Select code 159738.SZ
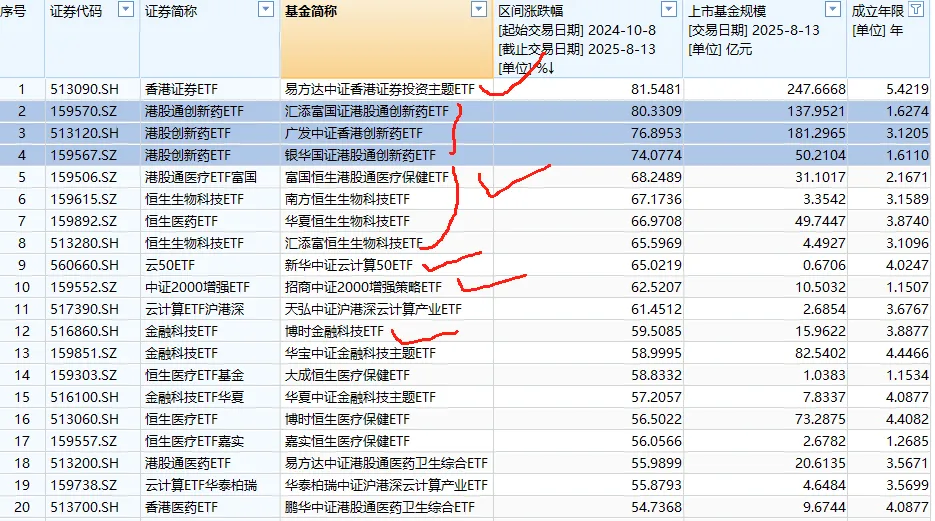Image resolution: width=935 pixels, height=521 pixels. point(83,485)
